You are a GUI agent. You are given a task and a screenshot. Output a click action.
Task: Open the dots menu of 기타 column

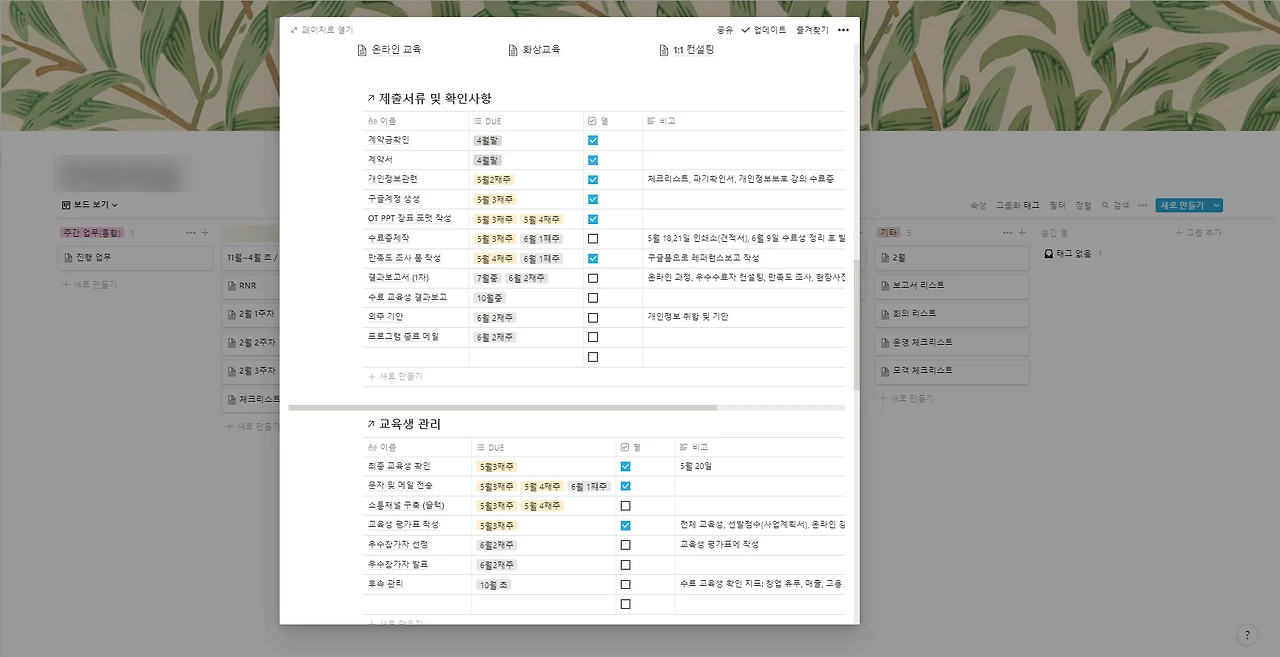point(1007,232)
